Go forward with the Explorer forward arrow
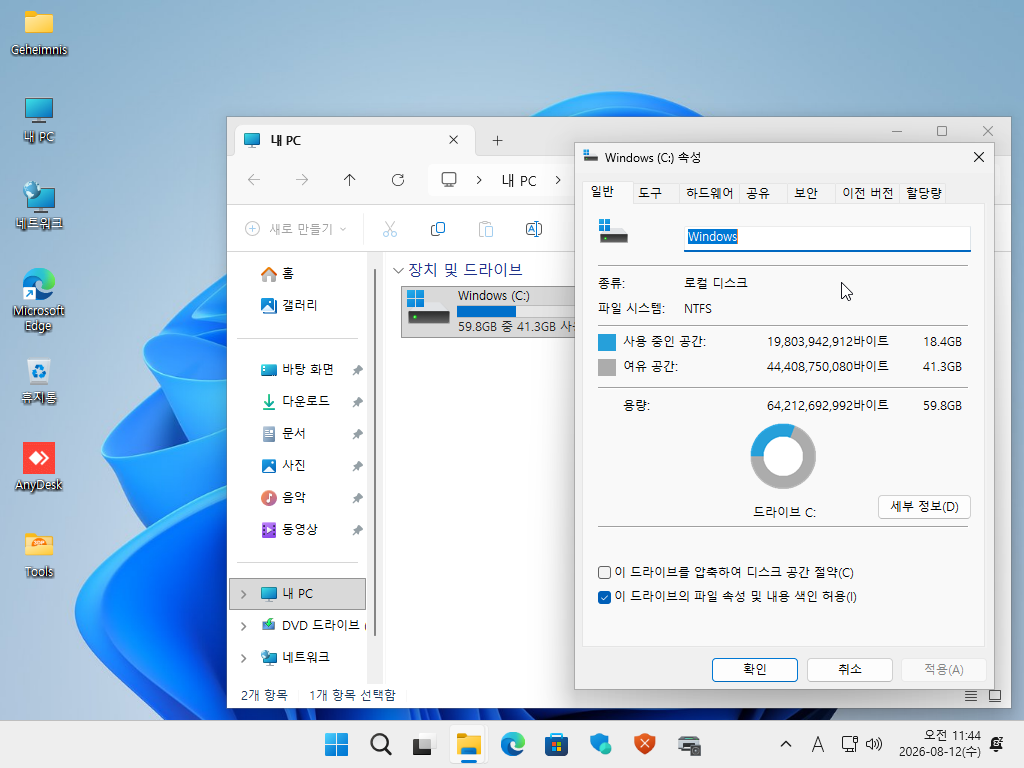Image resolution: width=1024 pixels, height=768 pixels. pos(302,180)
